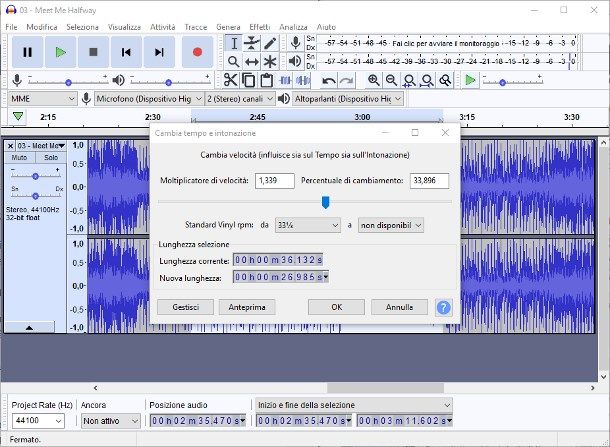Skip to end of project

(159, 52)
